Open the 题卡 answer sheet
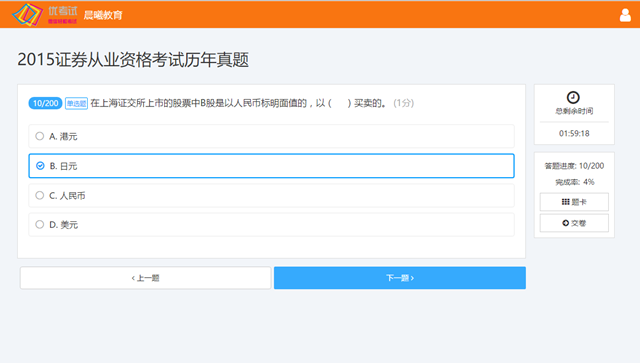640x363 pixels. [x=574, y=202]
